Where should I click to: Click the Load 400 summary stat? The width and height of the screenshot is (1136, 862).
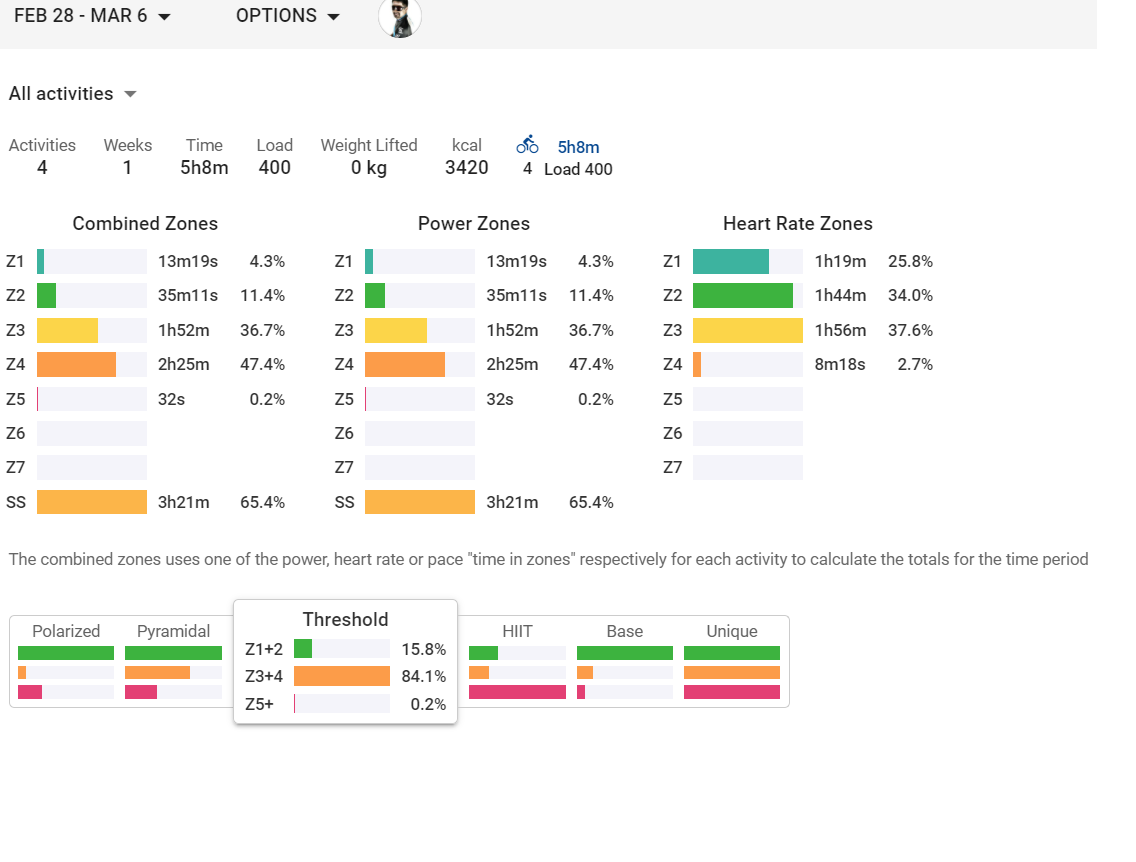click(x=274, y=157)
